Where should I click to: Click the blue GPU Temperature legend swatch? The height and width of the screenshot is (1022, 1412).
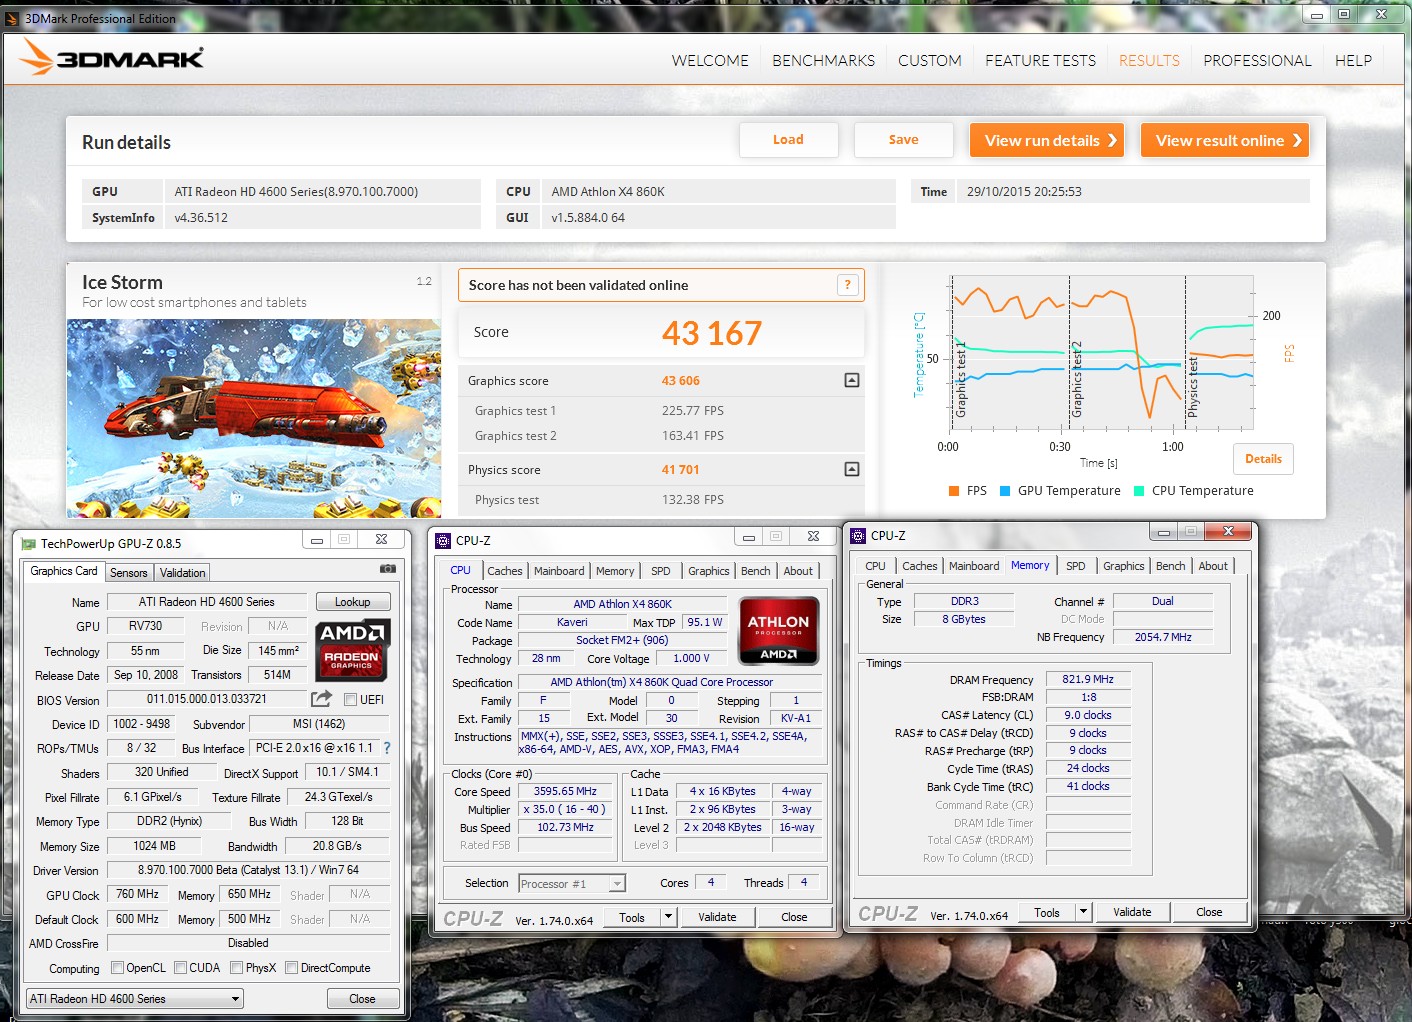tap(1005, 491)
